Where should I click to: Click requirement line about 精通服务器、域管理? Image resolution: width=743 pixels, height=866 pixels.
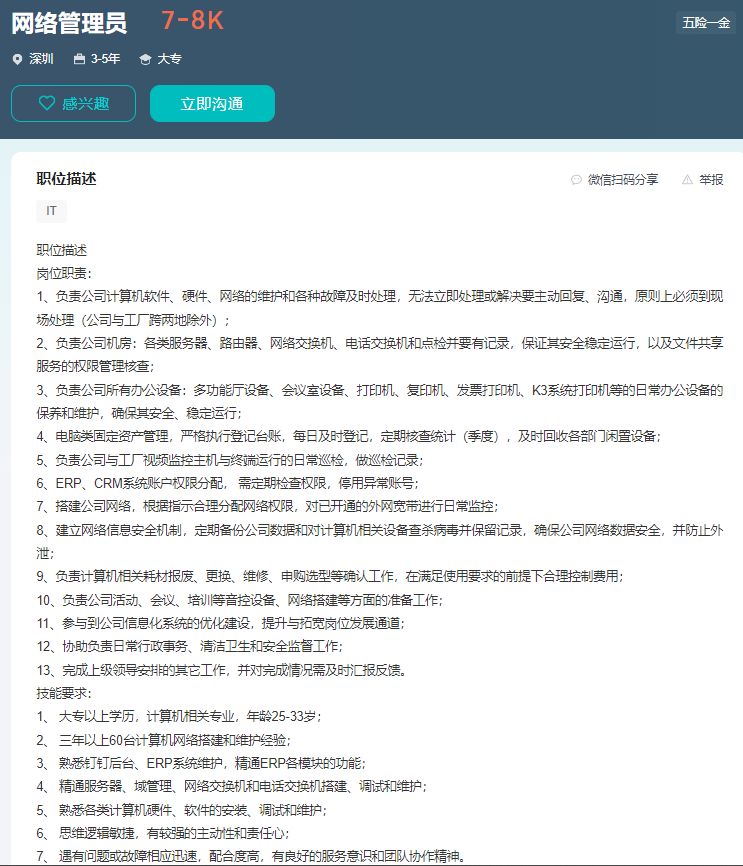pos(231,786)
